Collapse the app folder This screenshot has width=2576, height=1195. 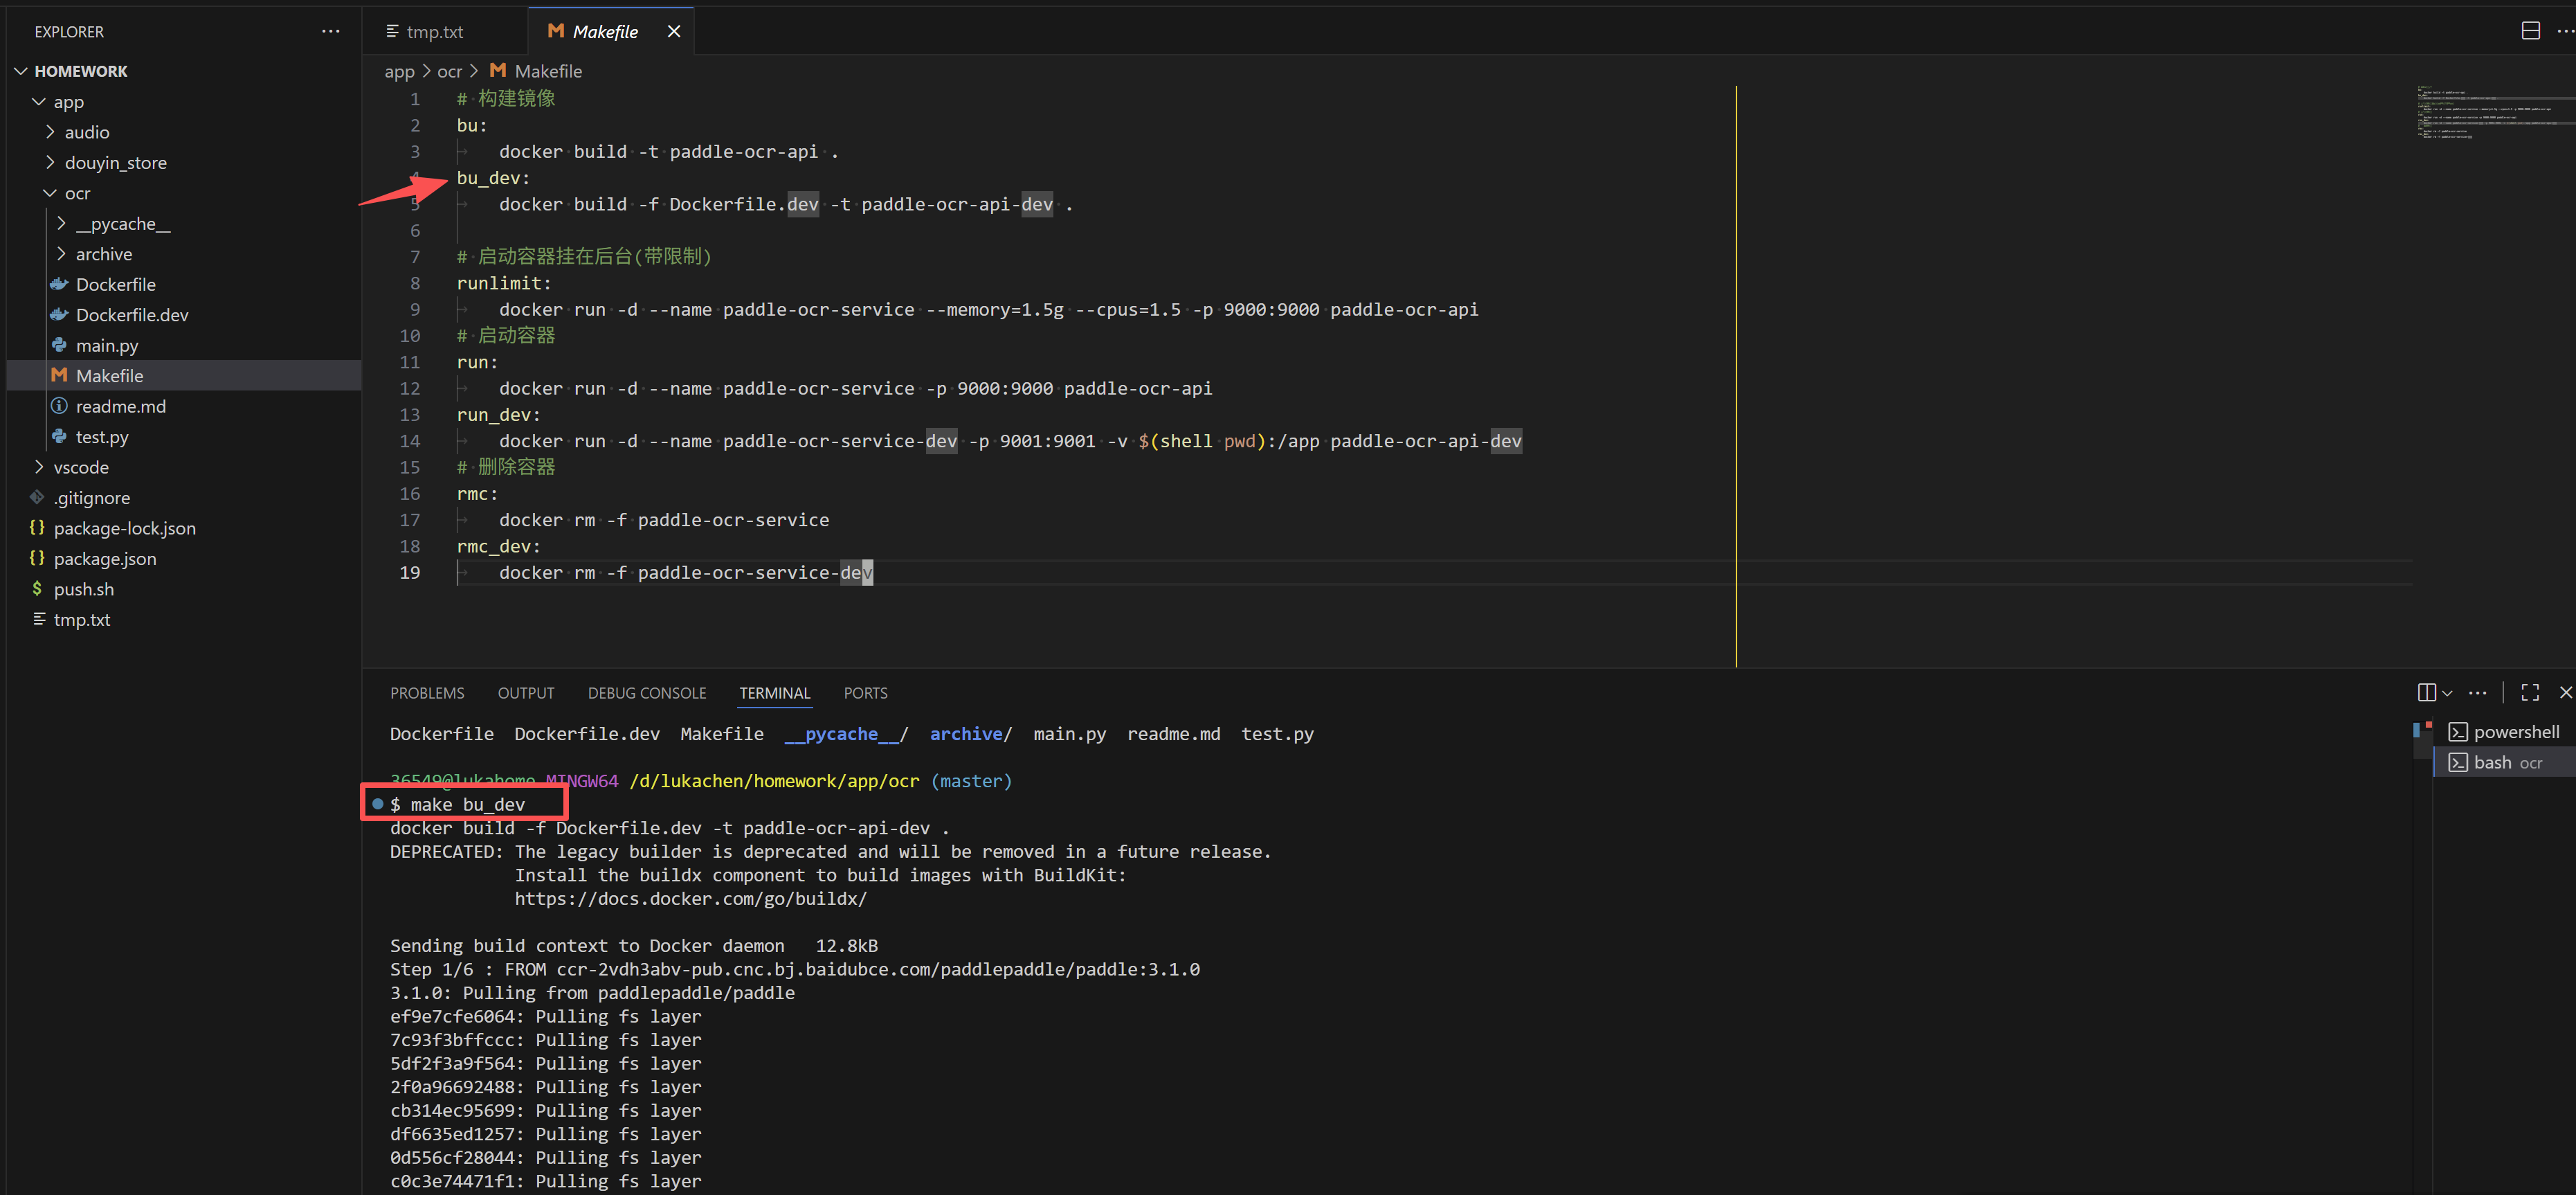pyautogui.click(x=39, y=101)
